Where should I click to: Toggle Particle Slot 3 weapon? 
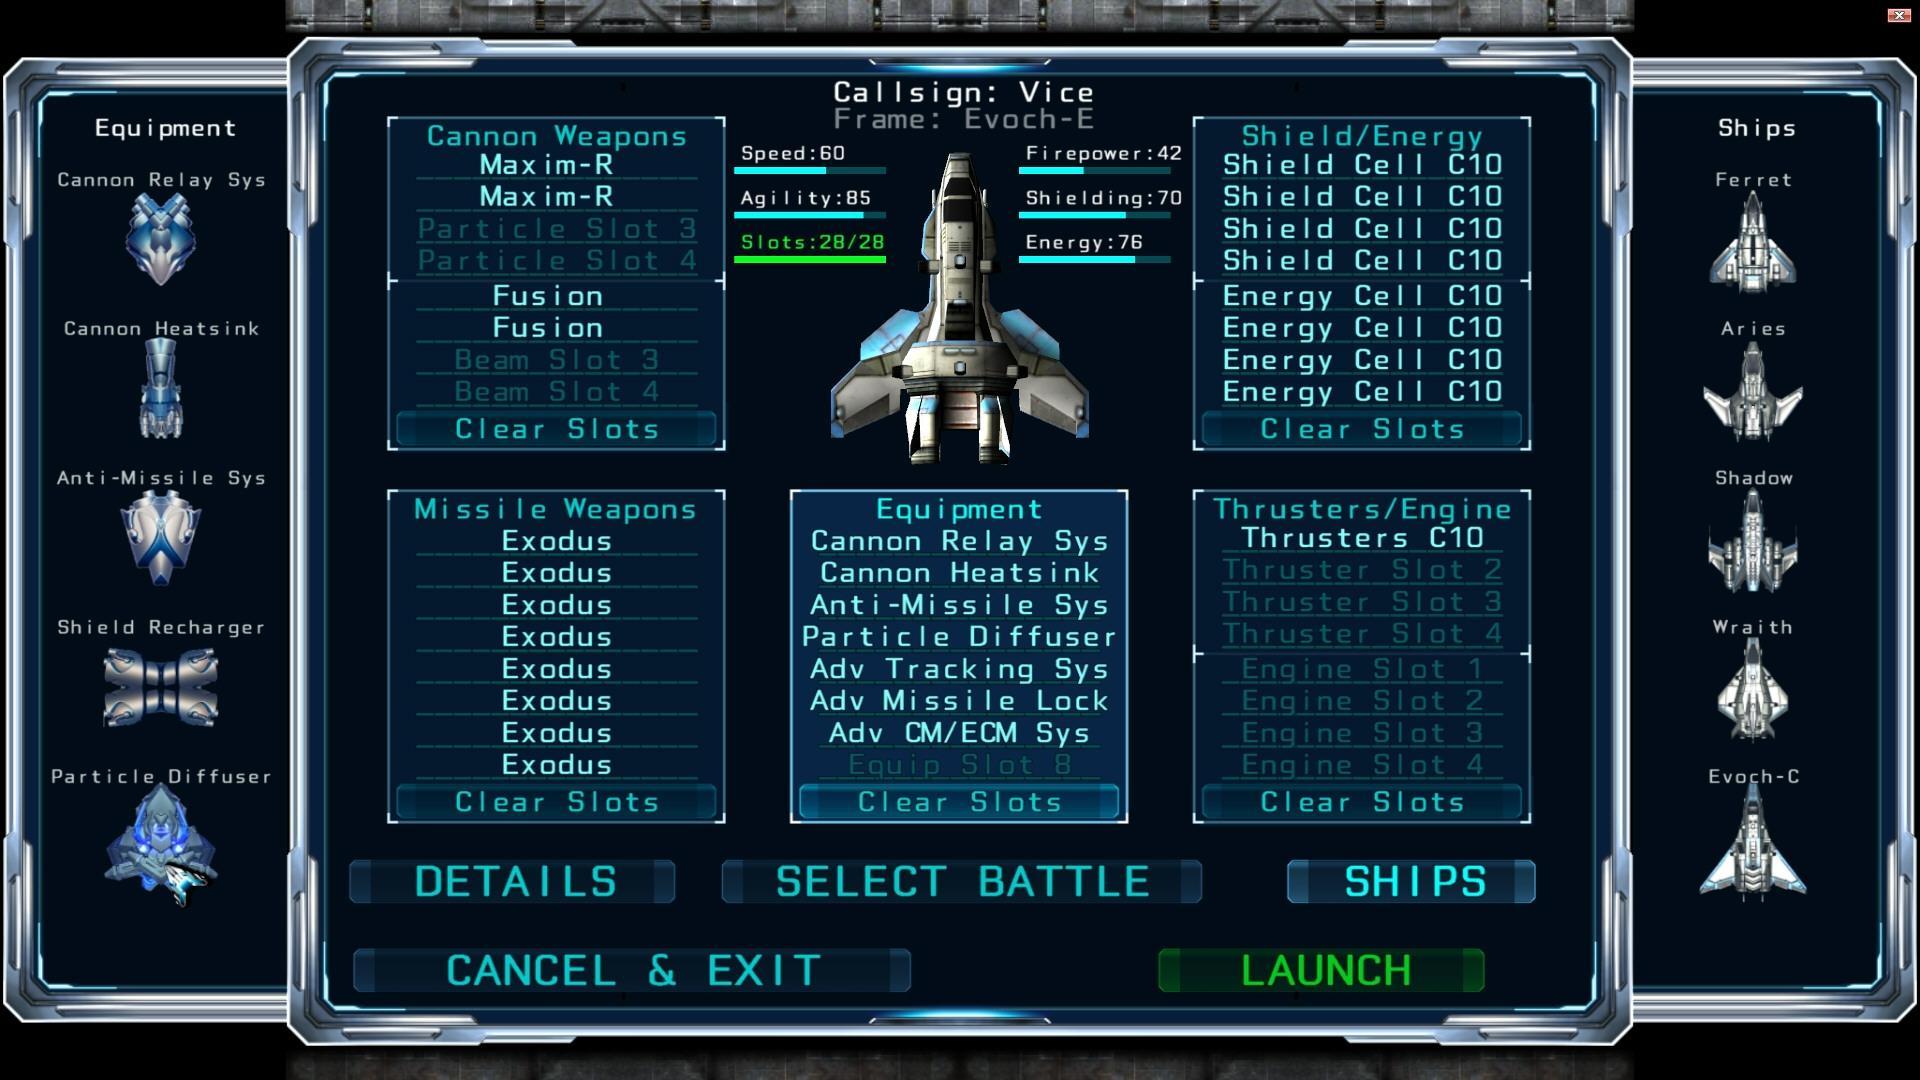556,228
